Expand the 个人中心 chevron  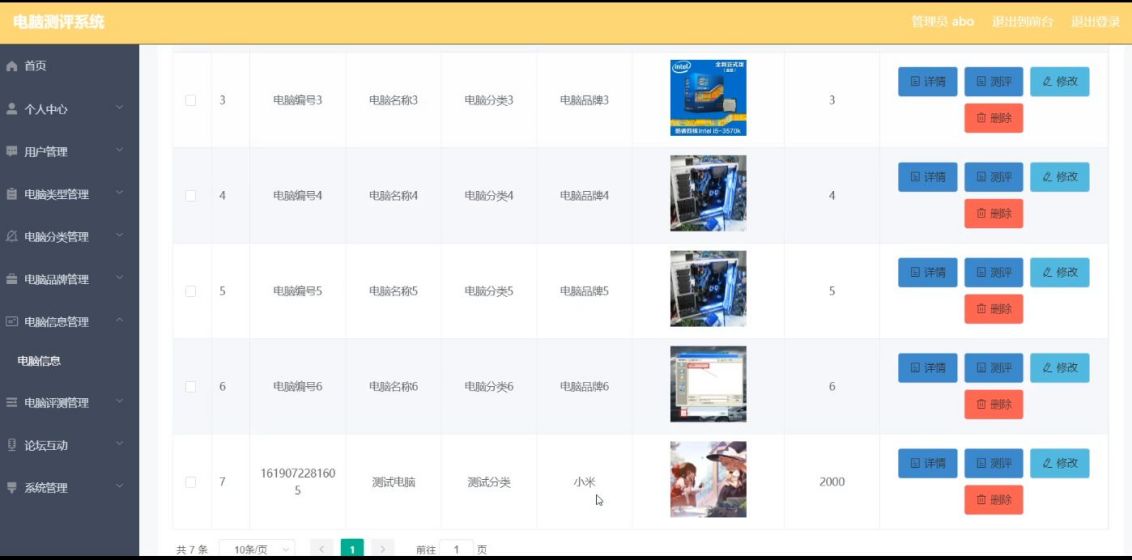click(120, 108)
